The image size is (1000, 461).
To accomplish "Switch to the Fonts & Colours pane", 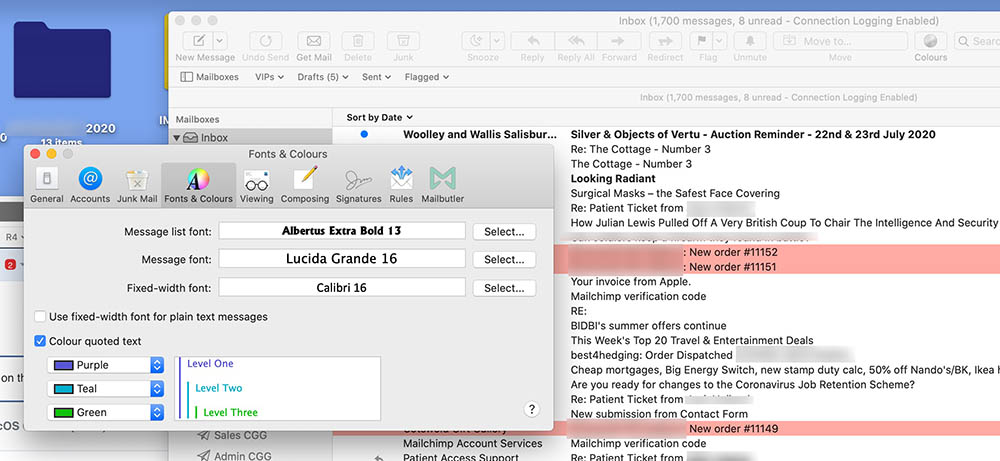I will tap(198, 185).
